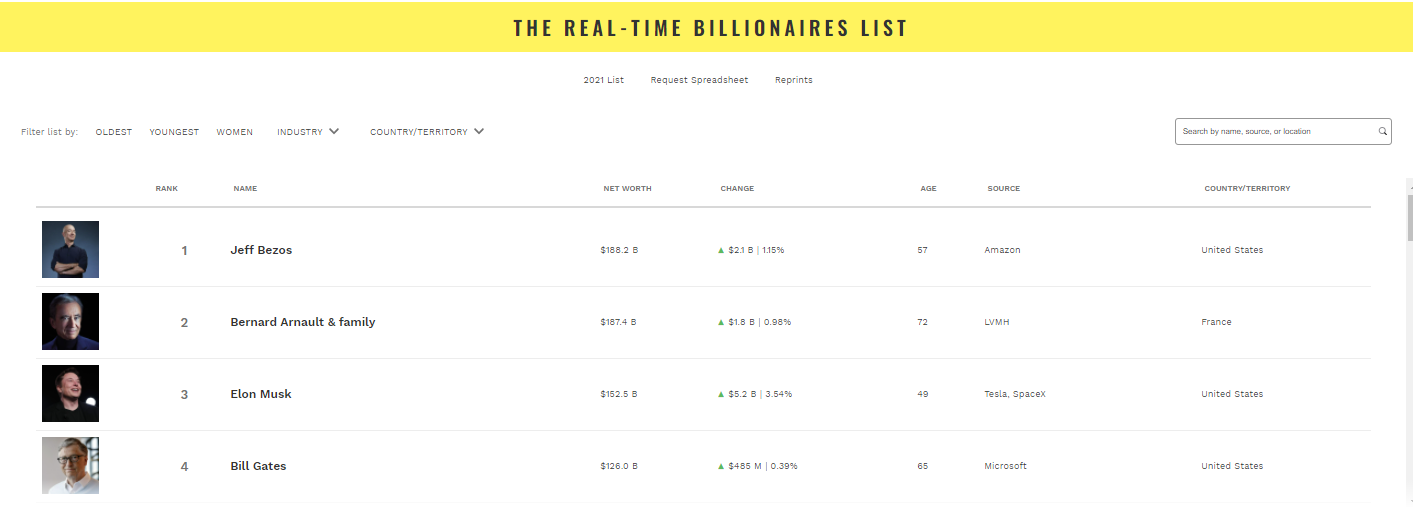
Task: Open the 2021 List link
Action: (604, 80)
